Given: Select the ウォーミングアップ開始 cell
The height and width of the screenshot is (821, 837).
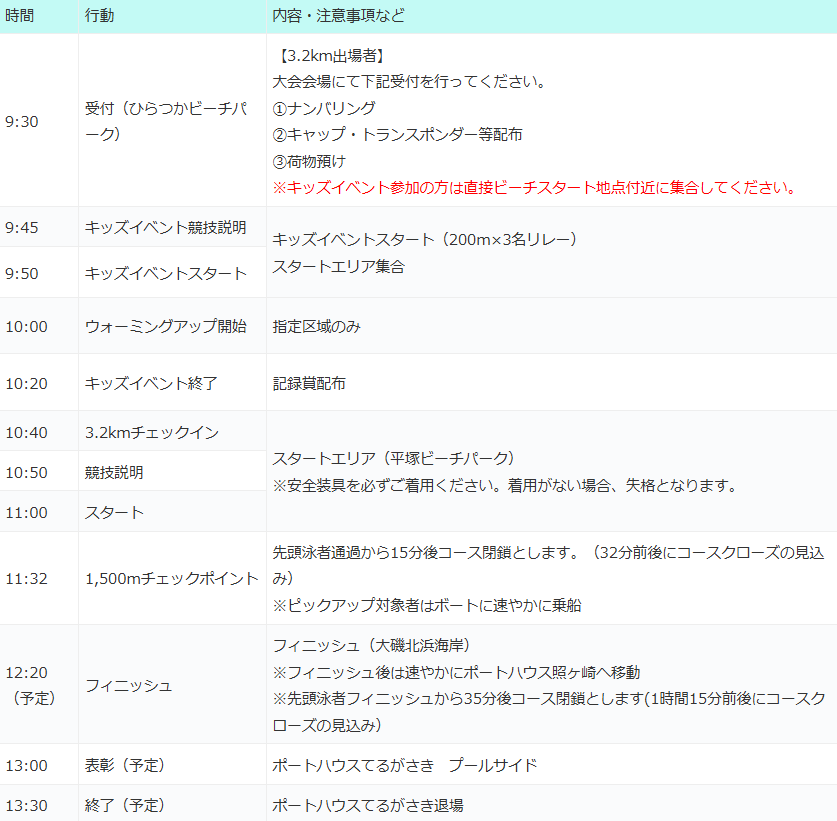Looking at the screenshot, I should pyautogui.click(x=166, y=327).
